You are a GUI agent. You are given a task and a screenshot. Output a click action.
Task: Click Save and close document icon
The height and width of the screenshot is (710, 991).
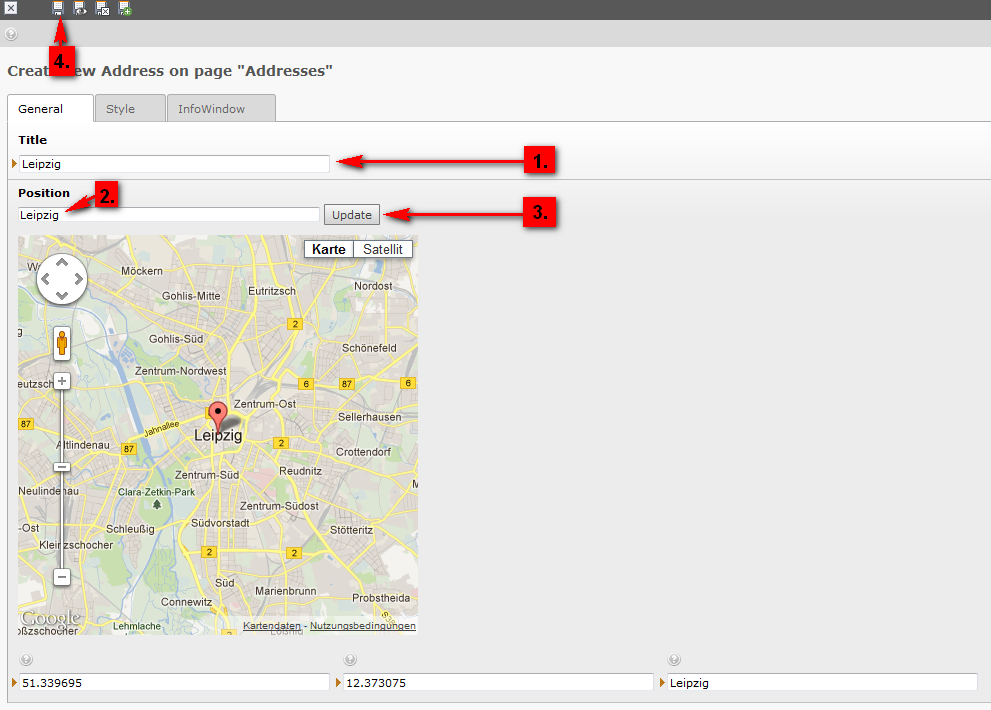[102, 9]
